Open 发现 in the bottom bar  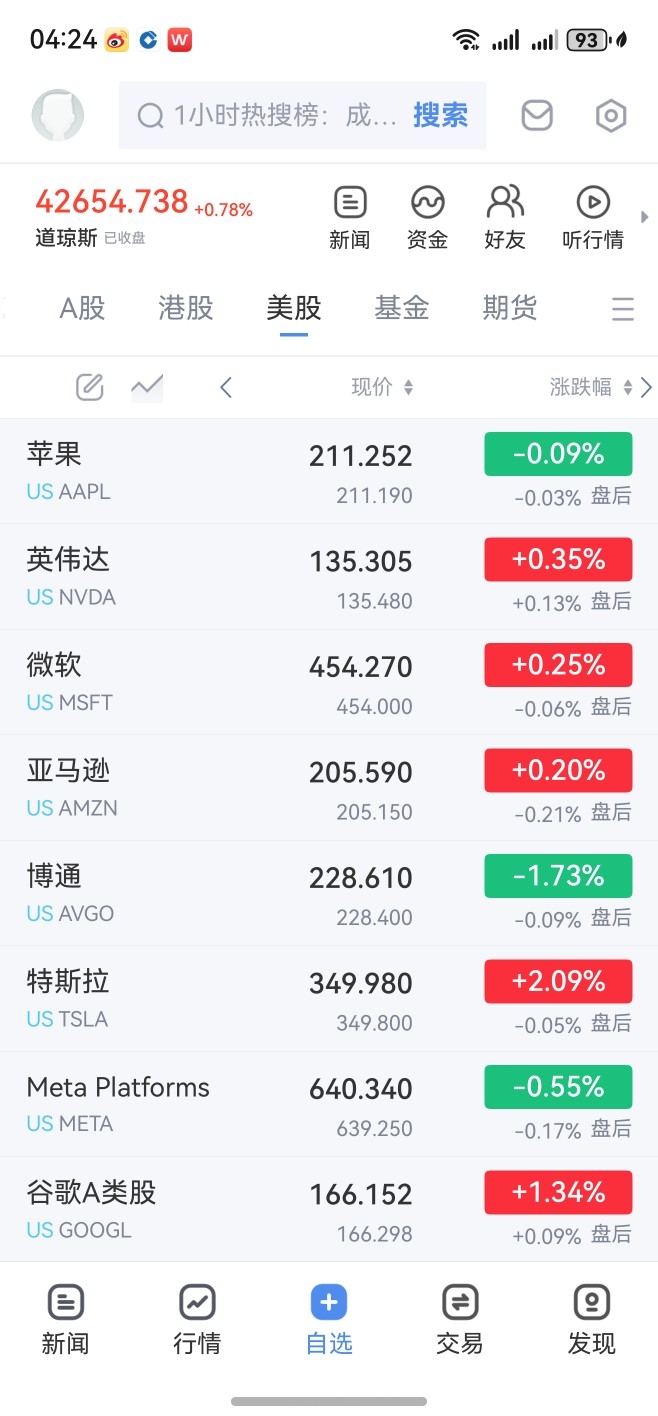click(x=592, y=1320)
